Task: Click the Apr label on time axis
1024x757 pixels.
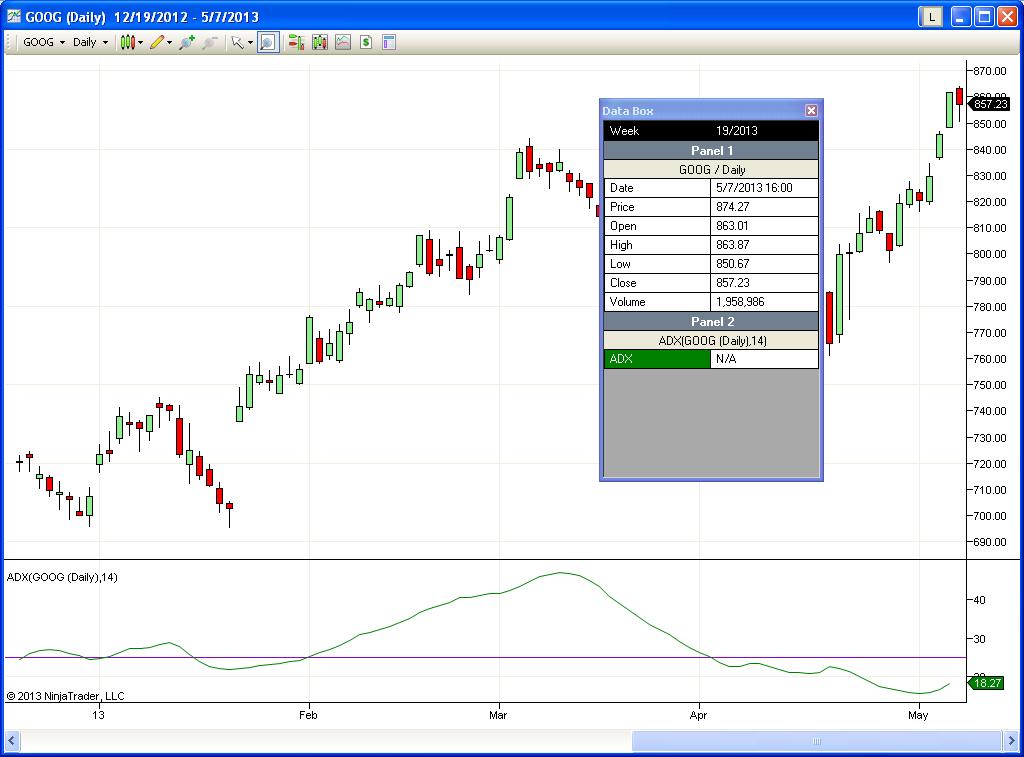Action: coord(698,715)
